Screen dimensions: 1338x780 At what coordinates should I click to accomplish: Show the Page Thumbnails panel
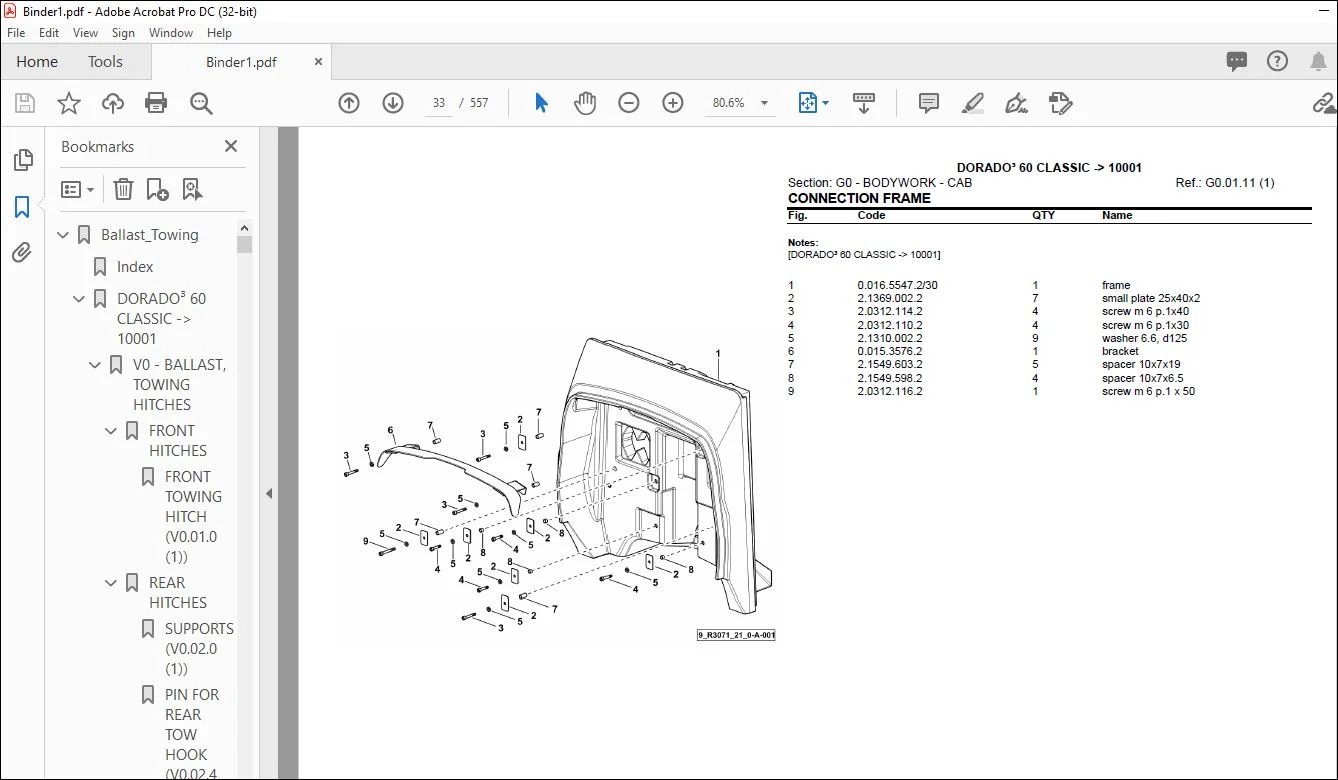click(22, 160)
